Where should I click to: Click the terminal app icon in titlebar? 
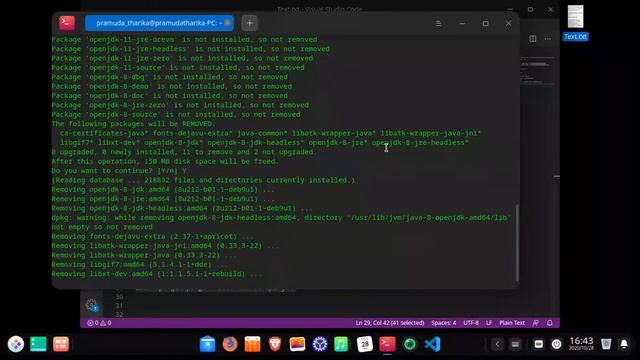(x=67, y=23)
